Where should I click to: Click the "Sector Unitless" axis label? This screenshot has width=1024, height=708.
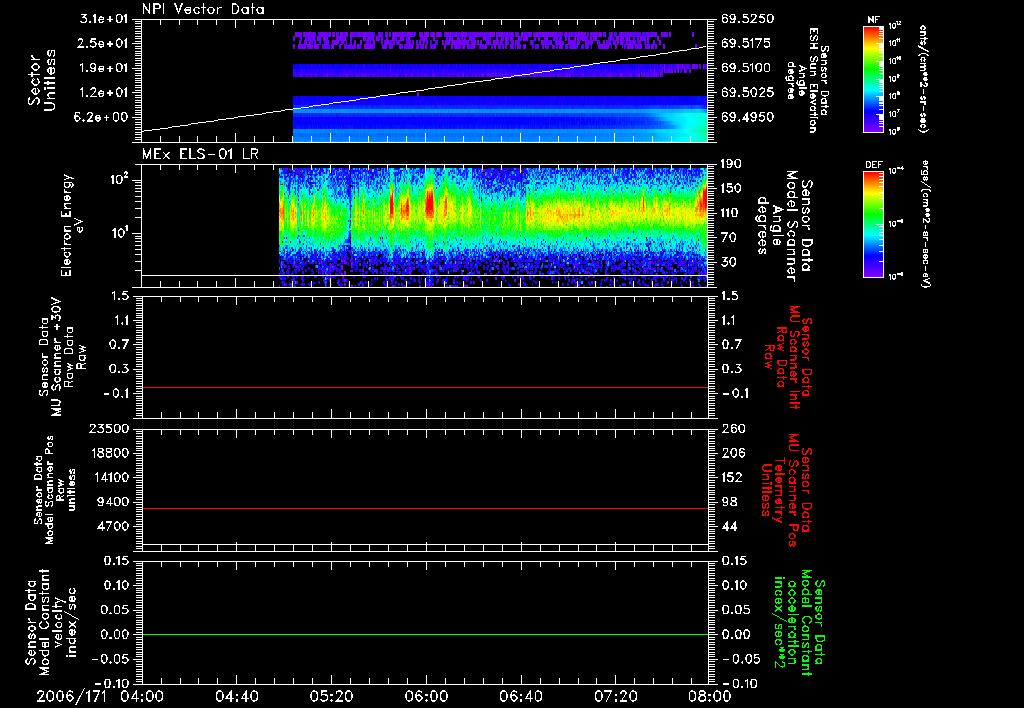click(x=42, y=80)
